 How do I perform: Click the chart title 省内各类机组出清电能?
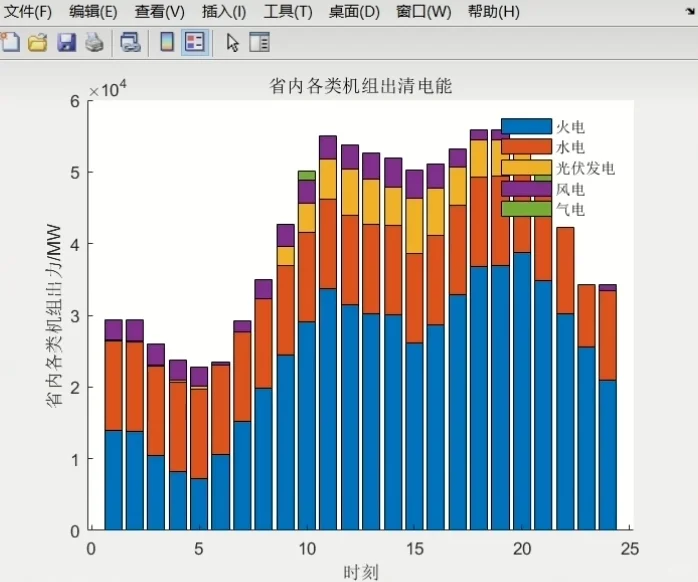[361, 85]
